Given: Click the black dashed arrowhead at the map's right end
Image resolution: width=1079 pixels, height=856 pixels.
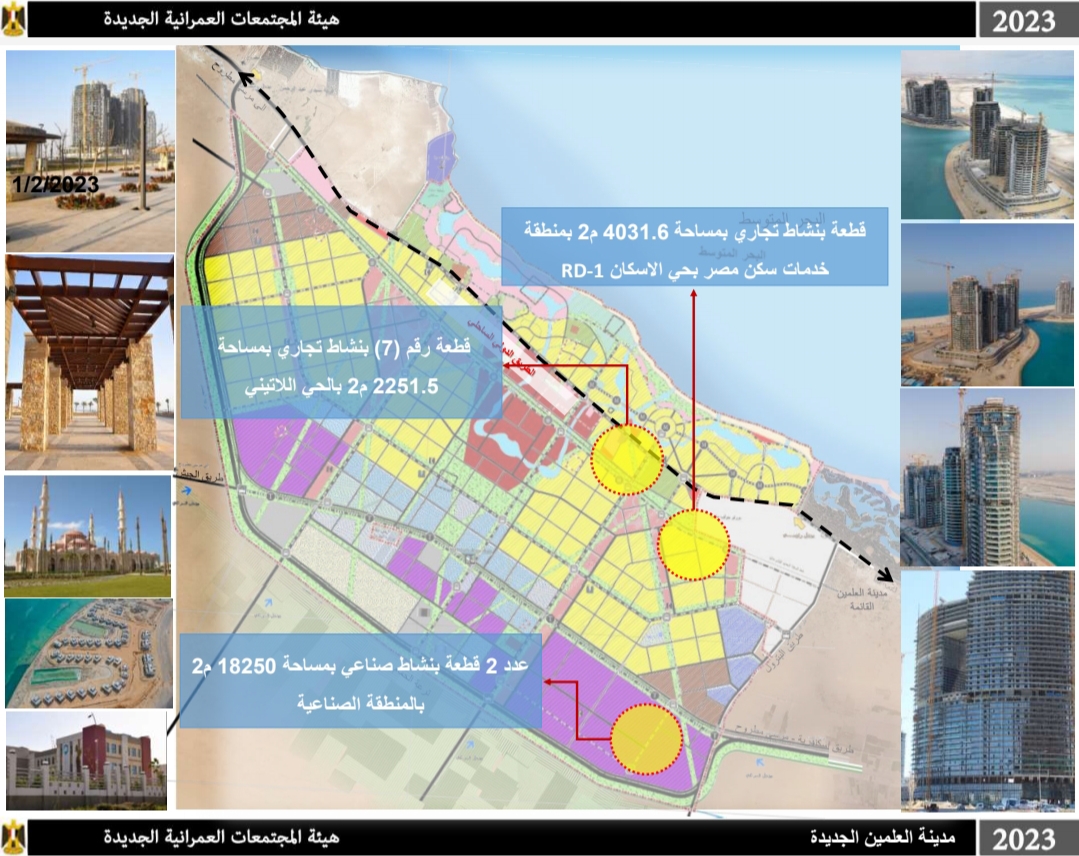Looking at the screenshot, I should coord(888,573).
